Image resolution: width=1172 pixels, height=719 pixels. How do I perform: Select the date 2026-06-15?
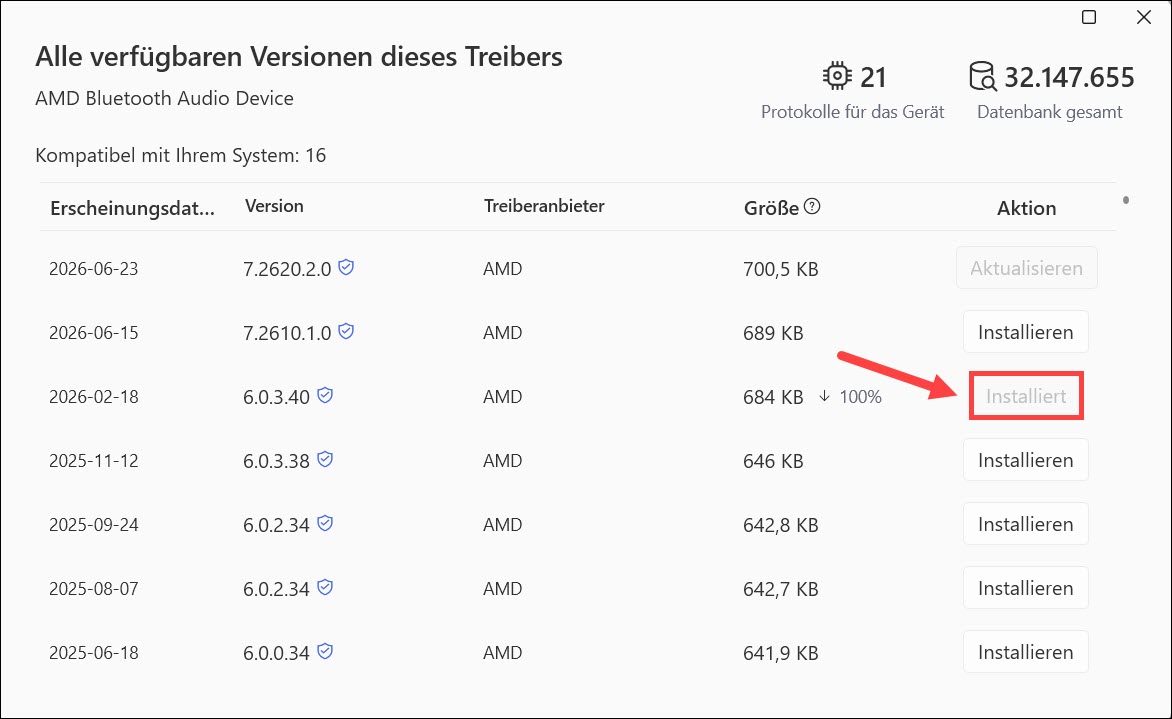(x=94, y=333)
